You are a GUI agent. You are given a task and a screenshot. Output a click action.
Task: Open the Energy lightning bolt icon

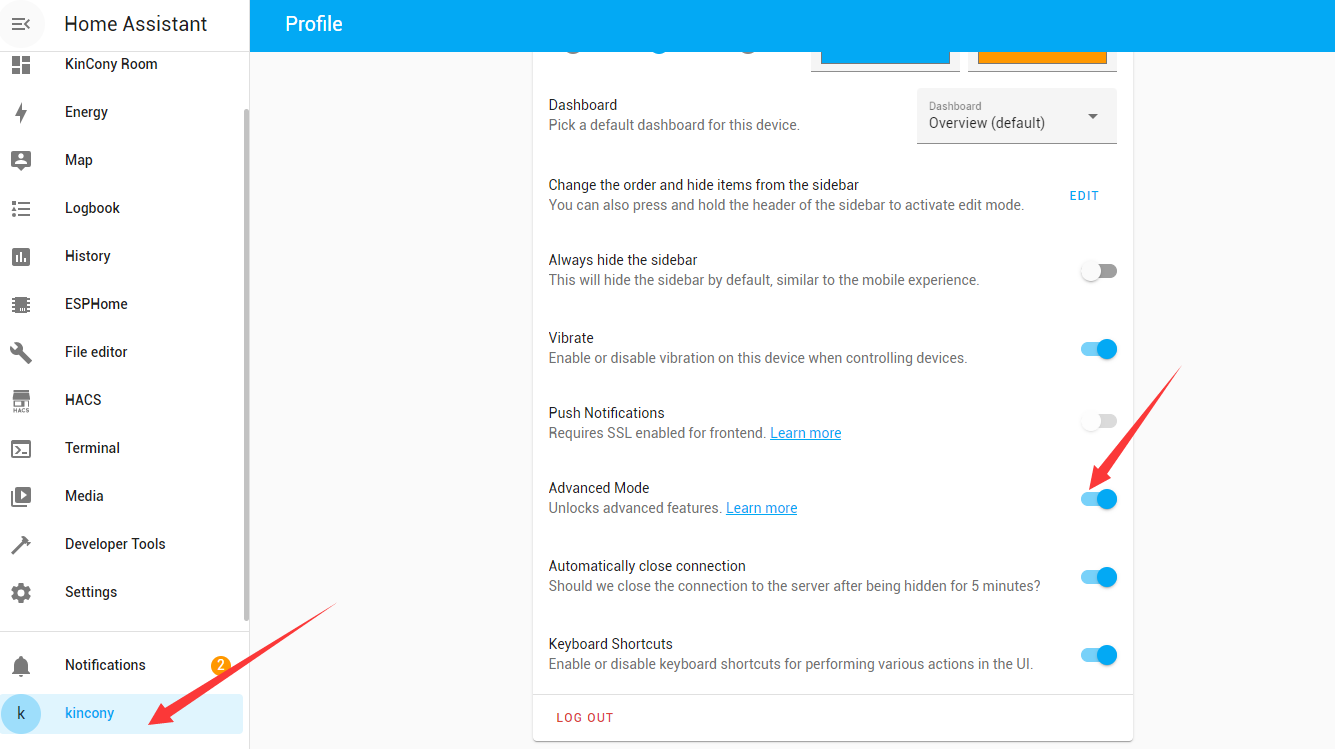[21, 112]
